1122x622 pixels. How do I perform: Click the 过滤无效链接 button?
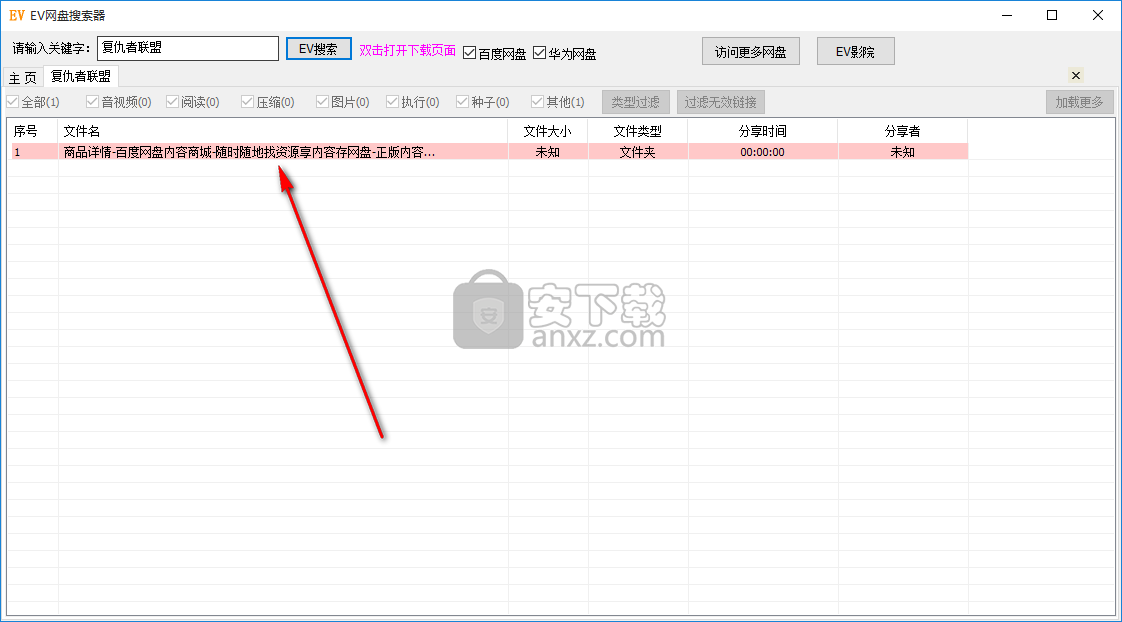coord(721,102)
